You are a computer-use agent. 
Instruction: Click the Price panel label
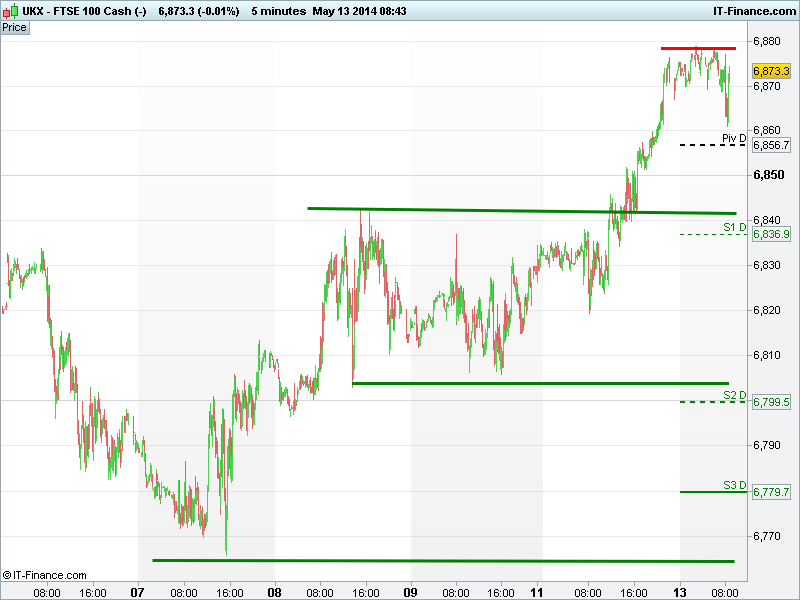pos(15,27)
